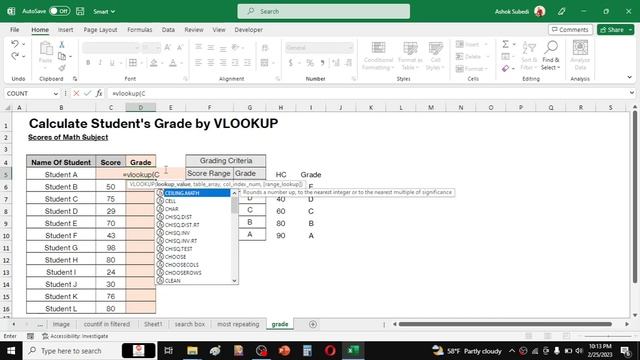Click the Accounting dollar format icon
This screenshot has width=640, height=360.
(x=291, y=63)
